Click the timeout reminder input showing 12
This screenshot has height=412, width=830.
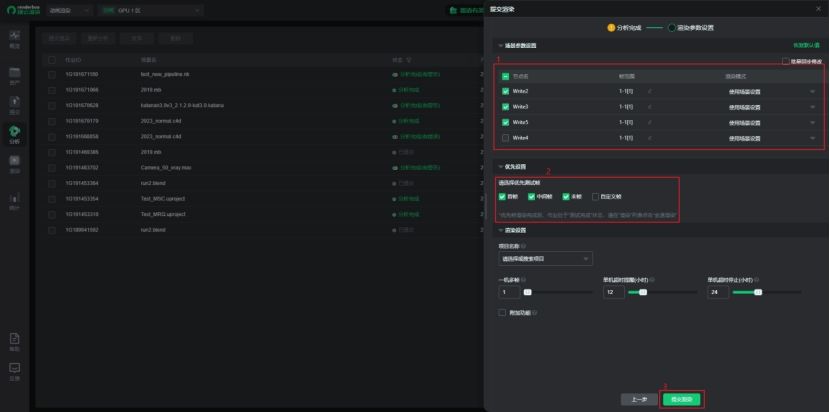(614, 292)
